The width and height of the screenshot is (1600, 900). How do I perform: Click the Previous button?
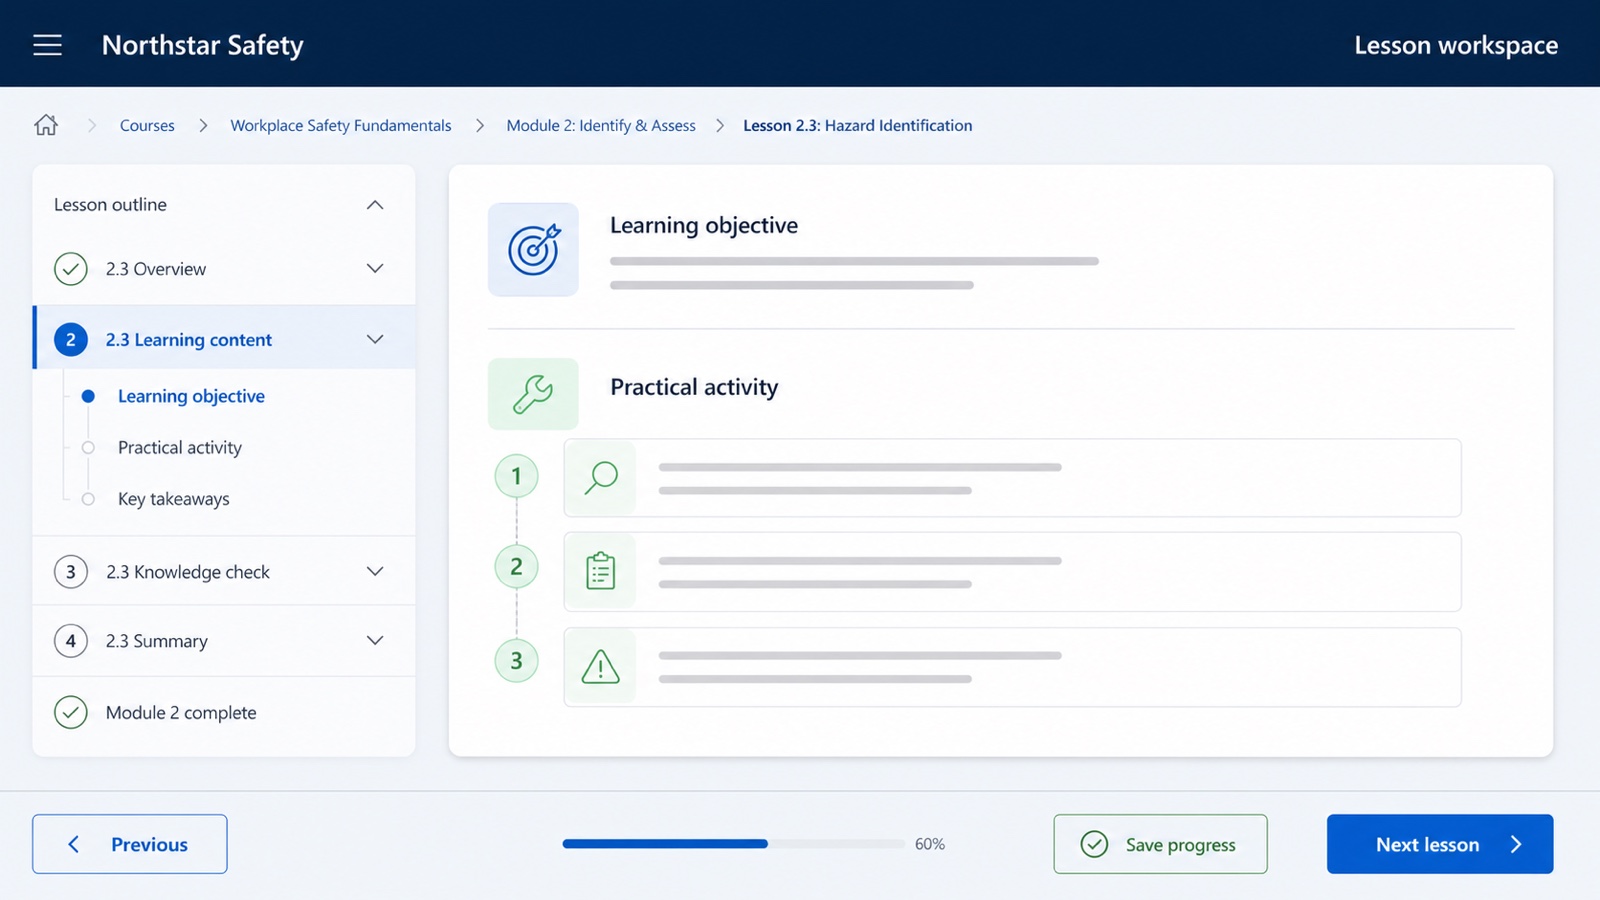click(130, 844)
